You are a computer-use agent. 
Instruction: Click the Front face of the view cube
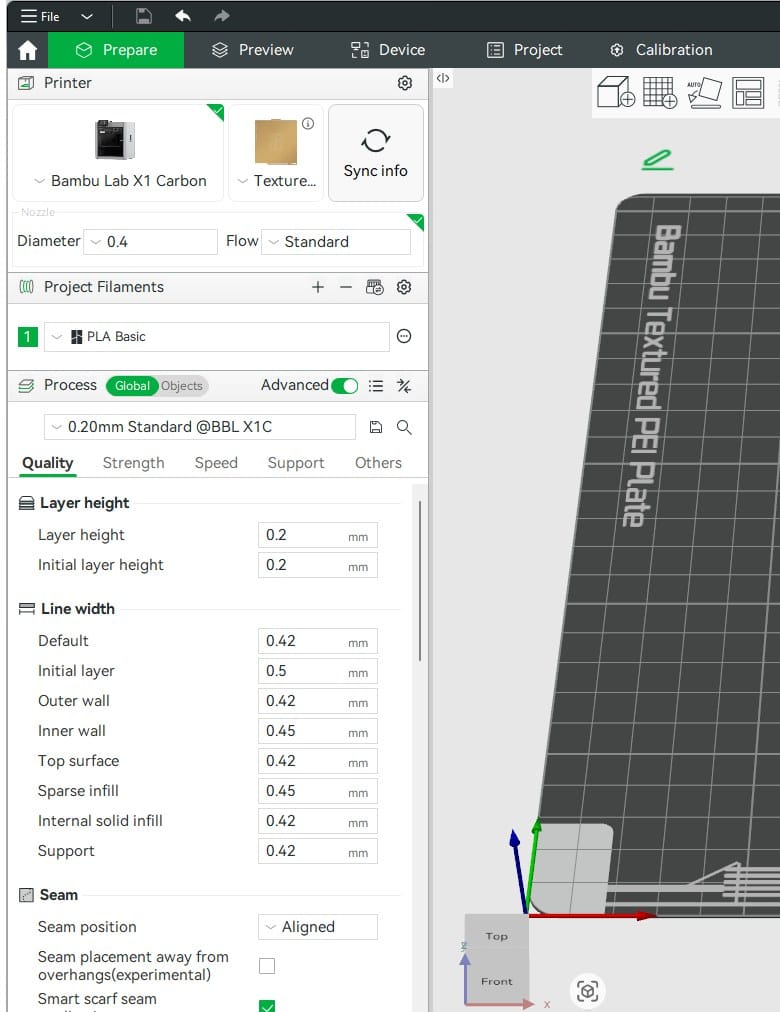(496, 981)
